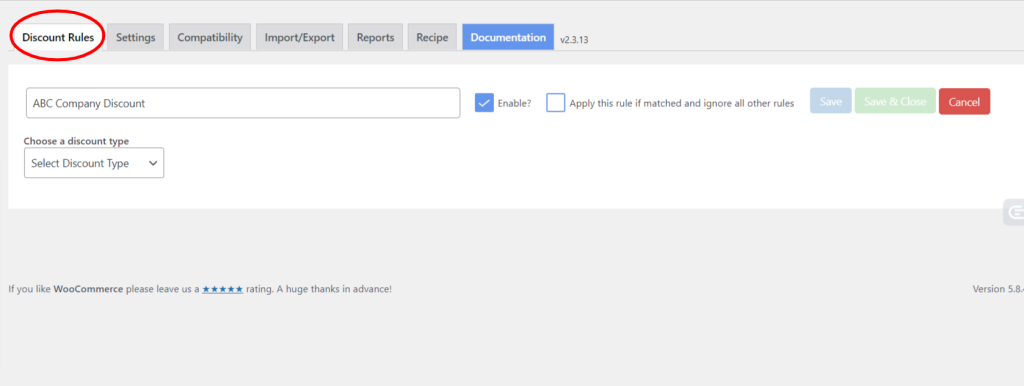View the Reports tab
The height and width of the screenshot is (386, 1024).
click(x=376, y=37)
